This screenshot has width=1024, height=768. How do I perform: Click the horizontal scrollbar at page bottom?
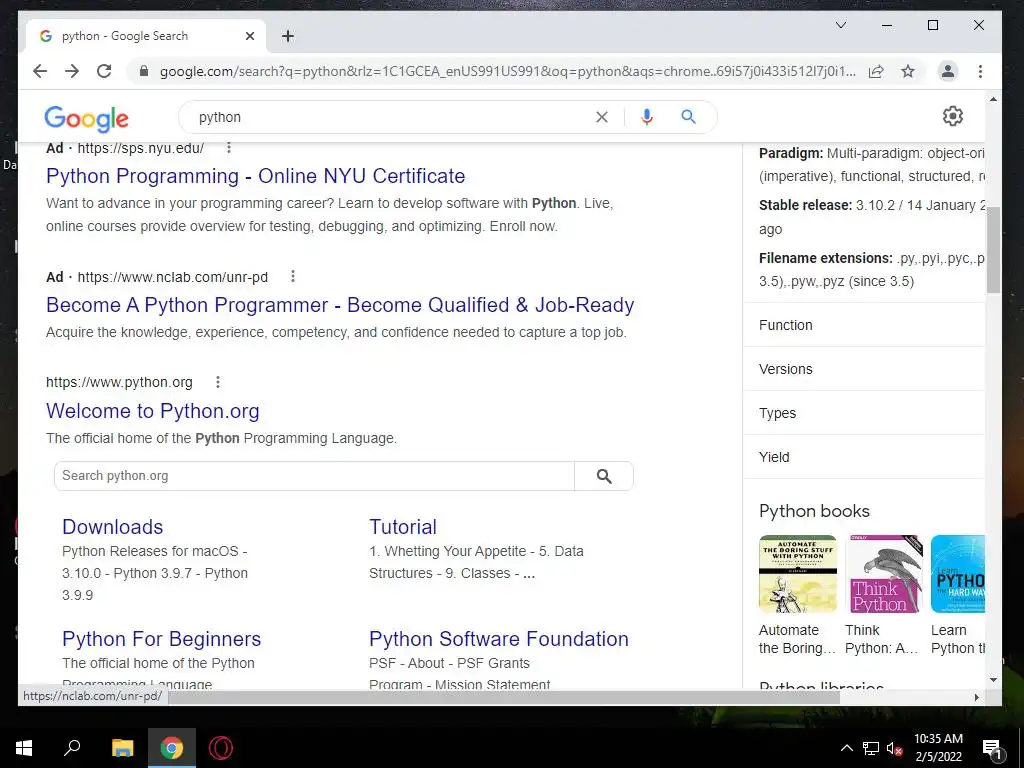(x=503, y=697)
